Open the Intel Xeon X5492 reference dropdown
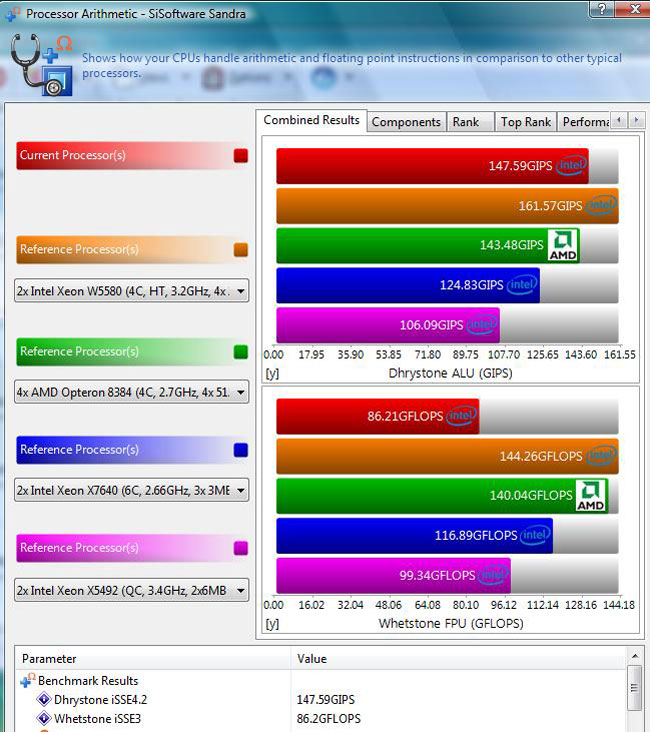This screenshot has width=650, height=732. click(132, 591)
